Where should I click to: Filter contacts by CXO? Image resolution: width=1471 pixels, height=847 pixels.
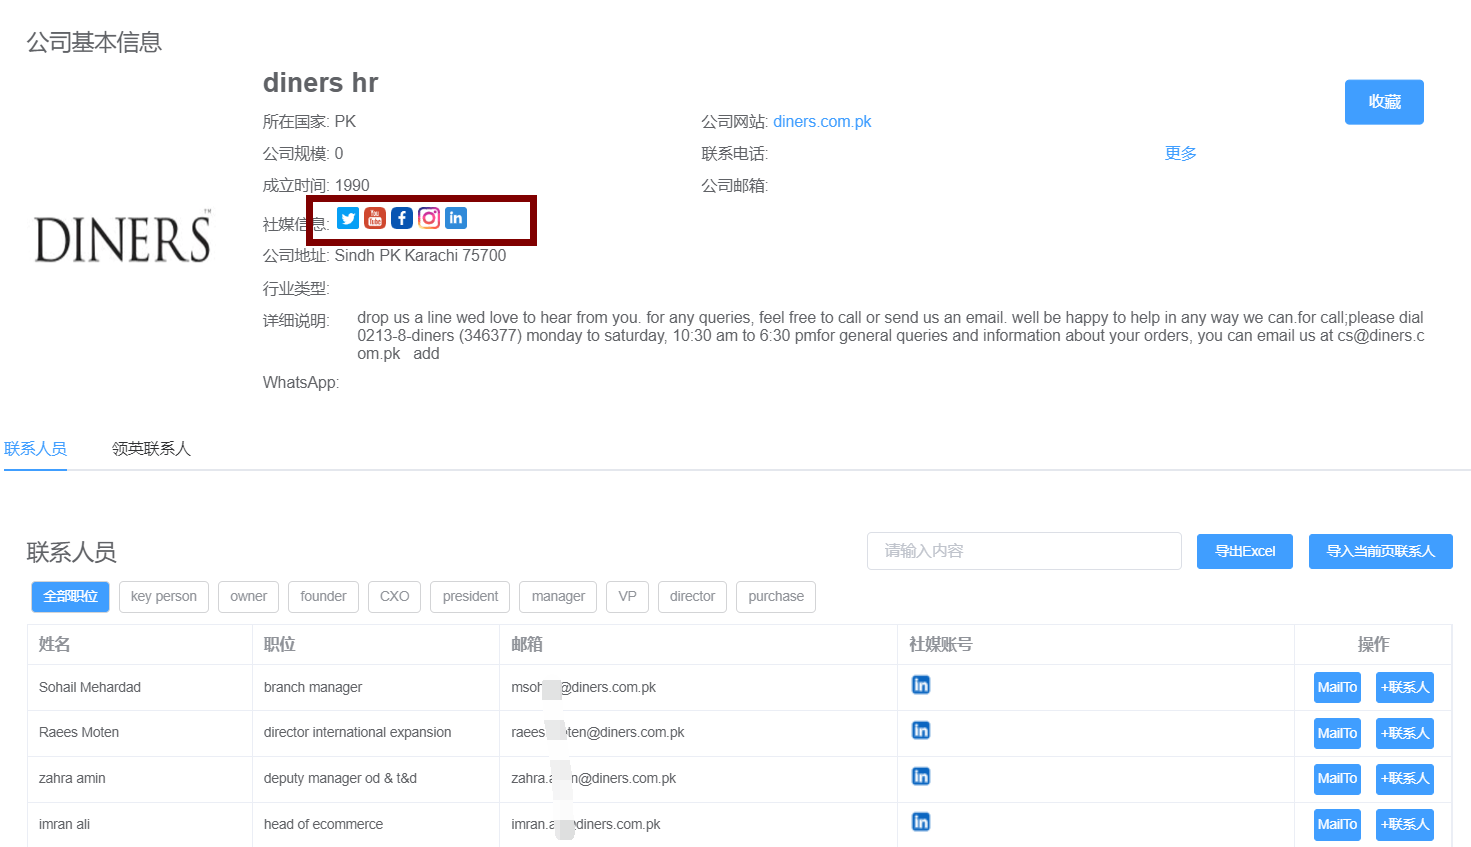tap(395, 596)
